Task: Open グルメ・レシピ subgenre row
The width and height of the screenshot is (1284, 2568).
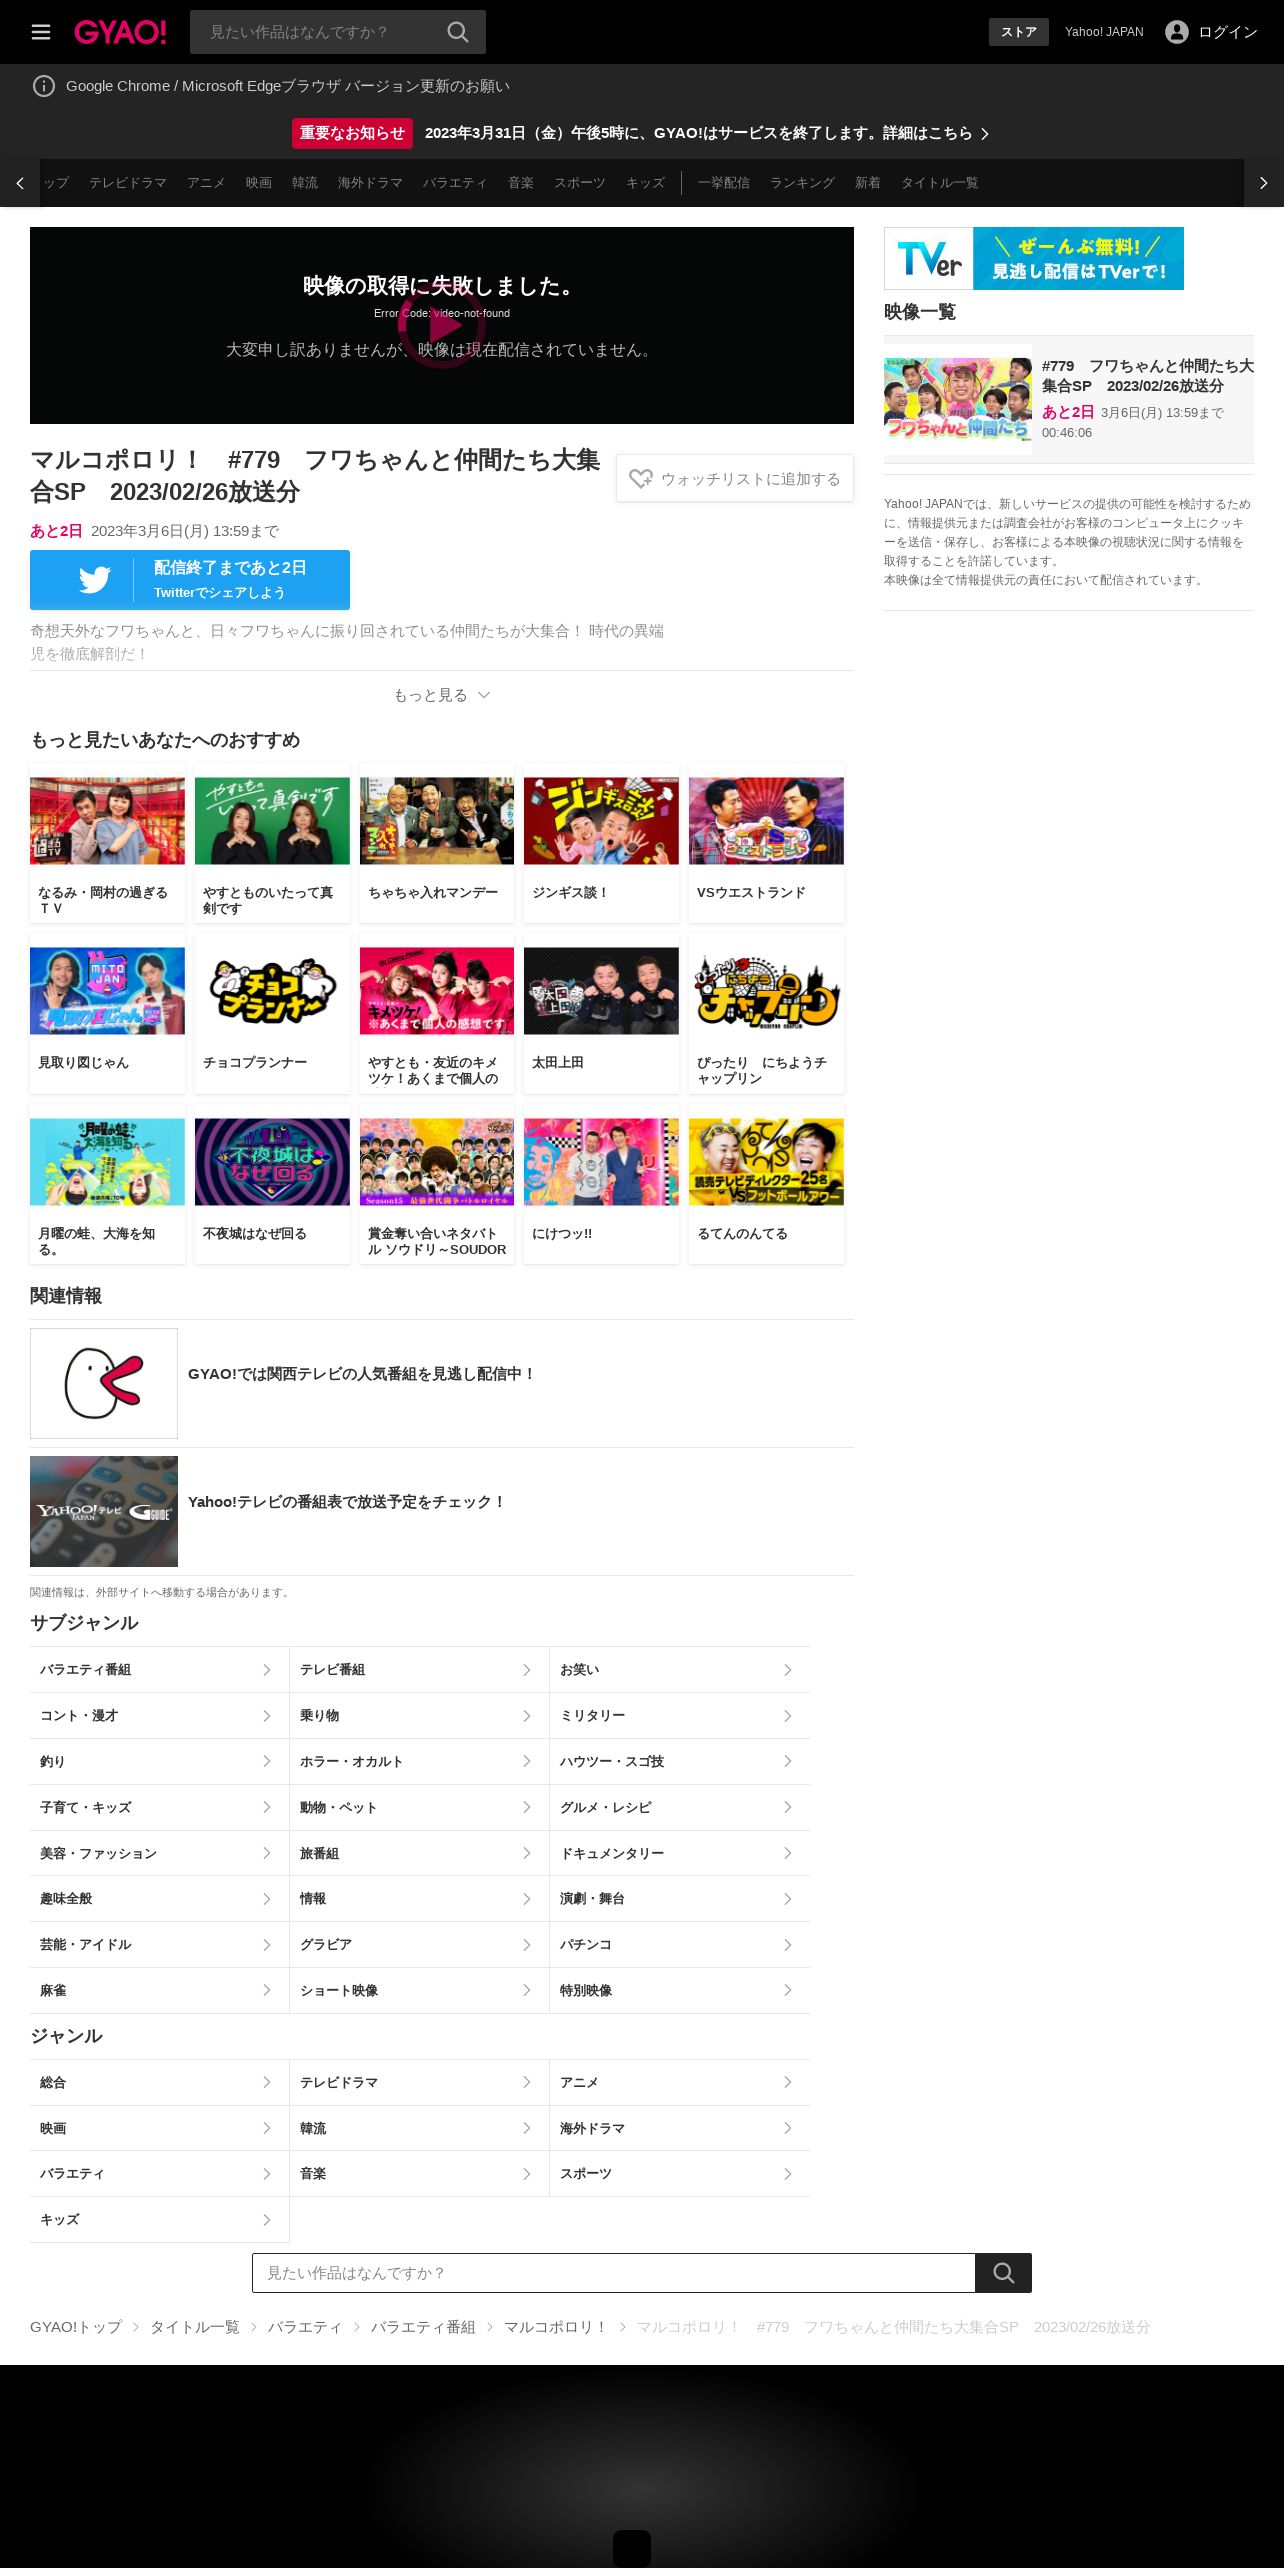Action: point(680,1808)
